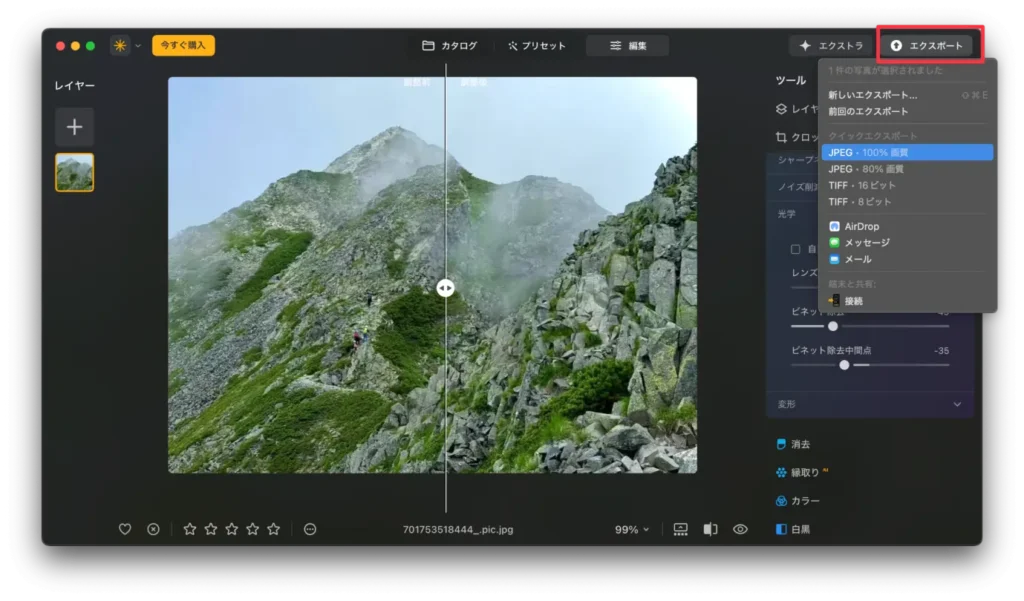Screen dimensions: 1024x601
Task: Switch to the カタログ tab
Action: click(x=450, y=44)
